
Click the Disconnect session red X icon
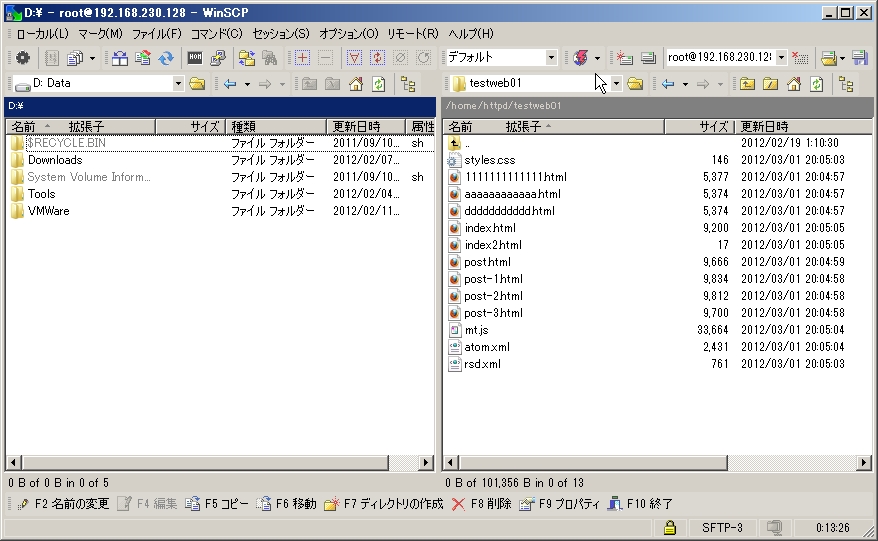pos(800,57)
